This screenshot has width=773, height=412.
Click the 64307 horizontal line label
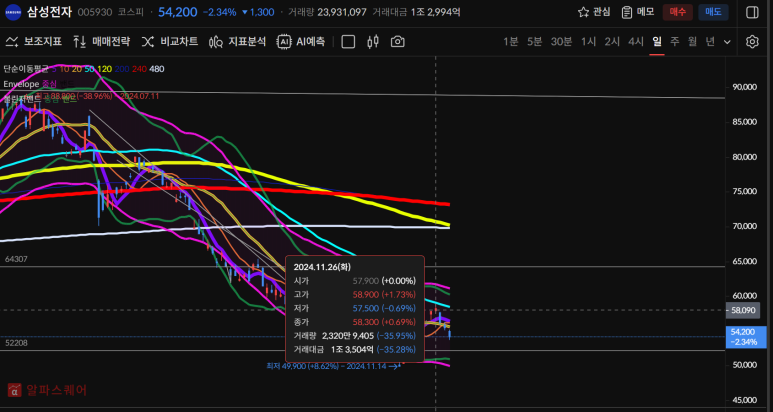[x=15, y=259]
